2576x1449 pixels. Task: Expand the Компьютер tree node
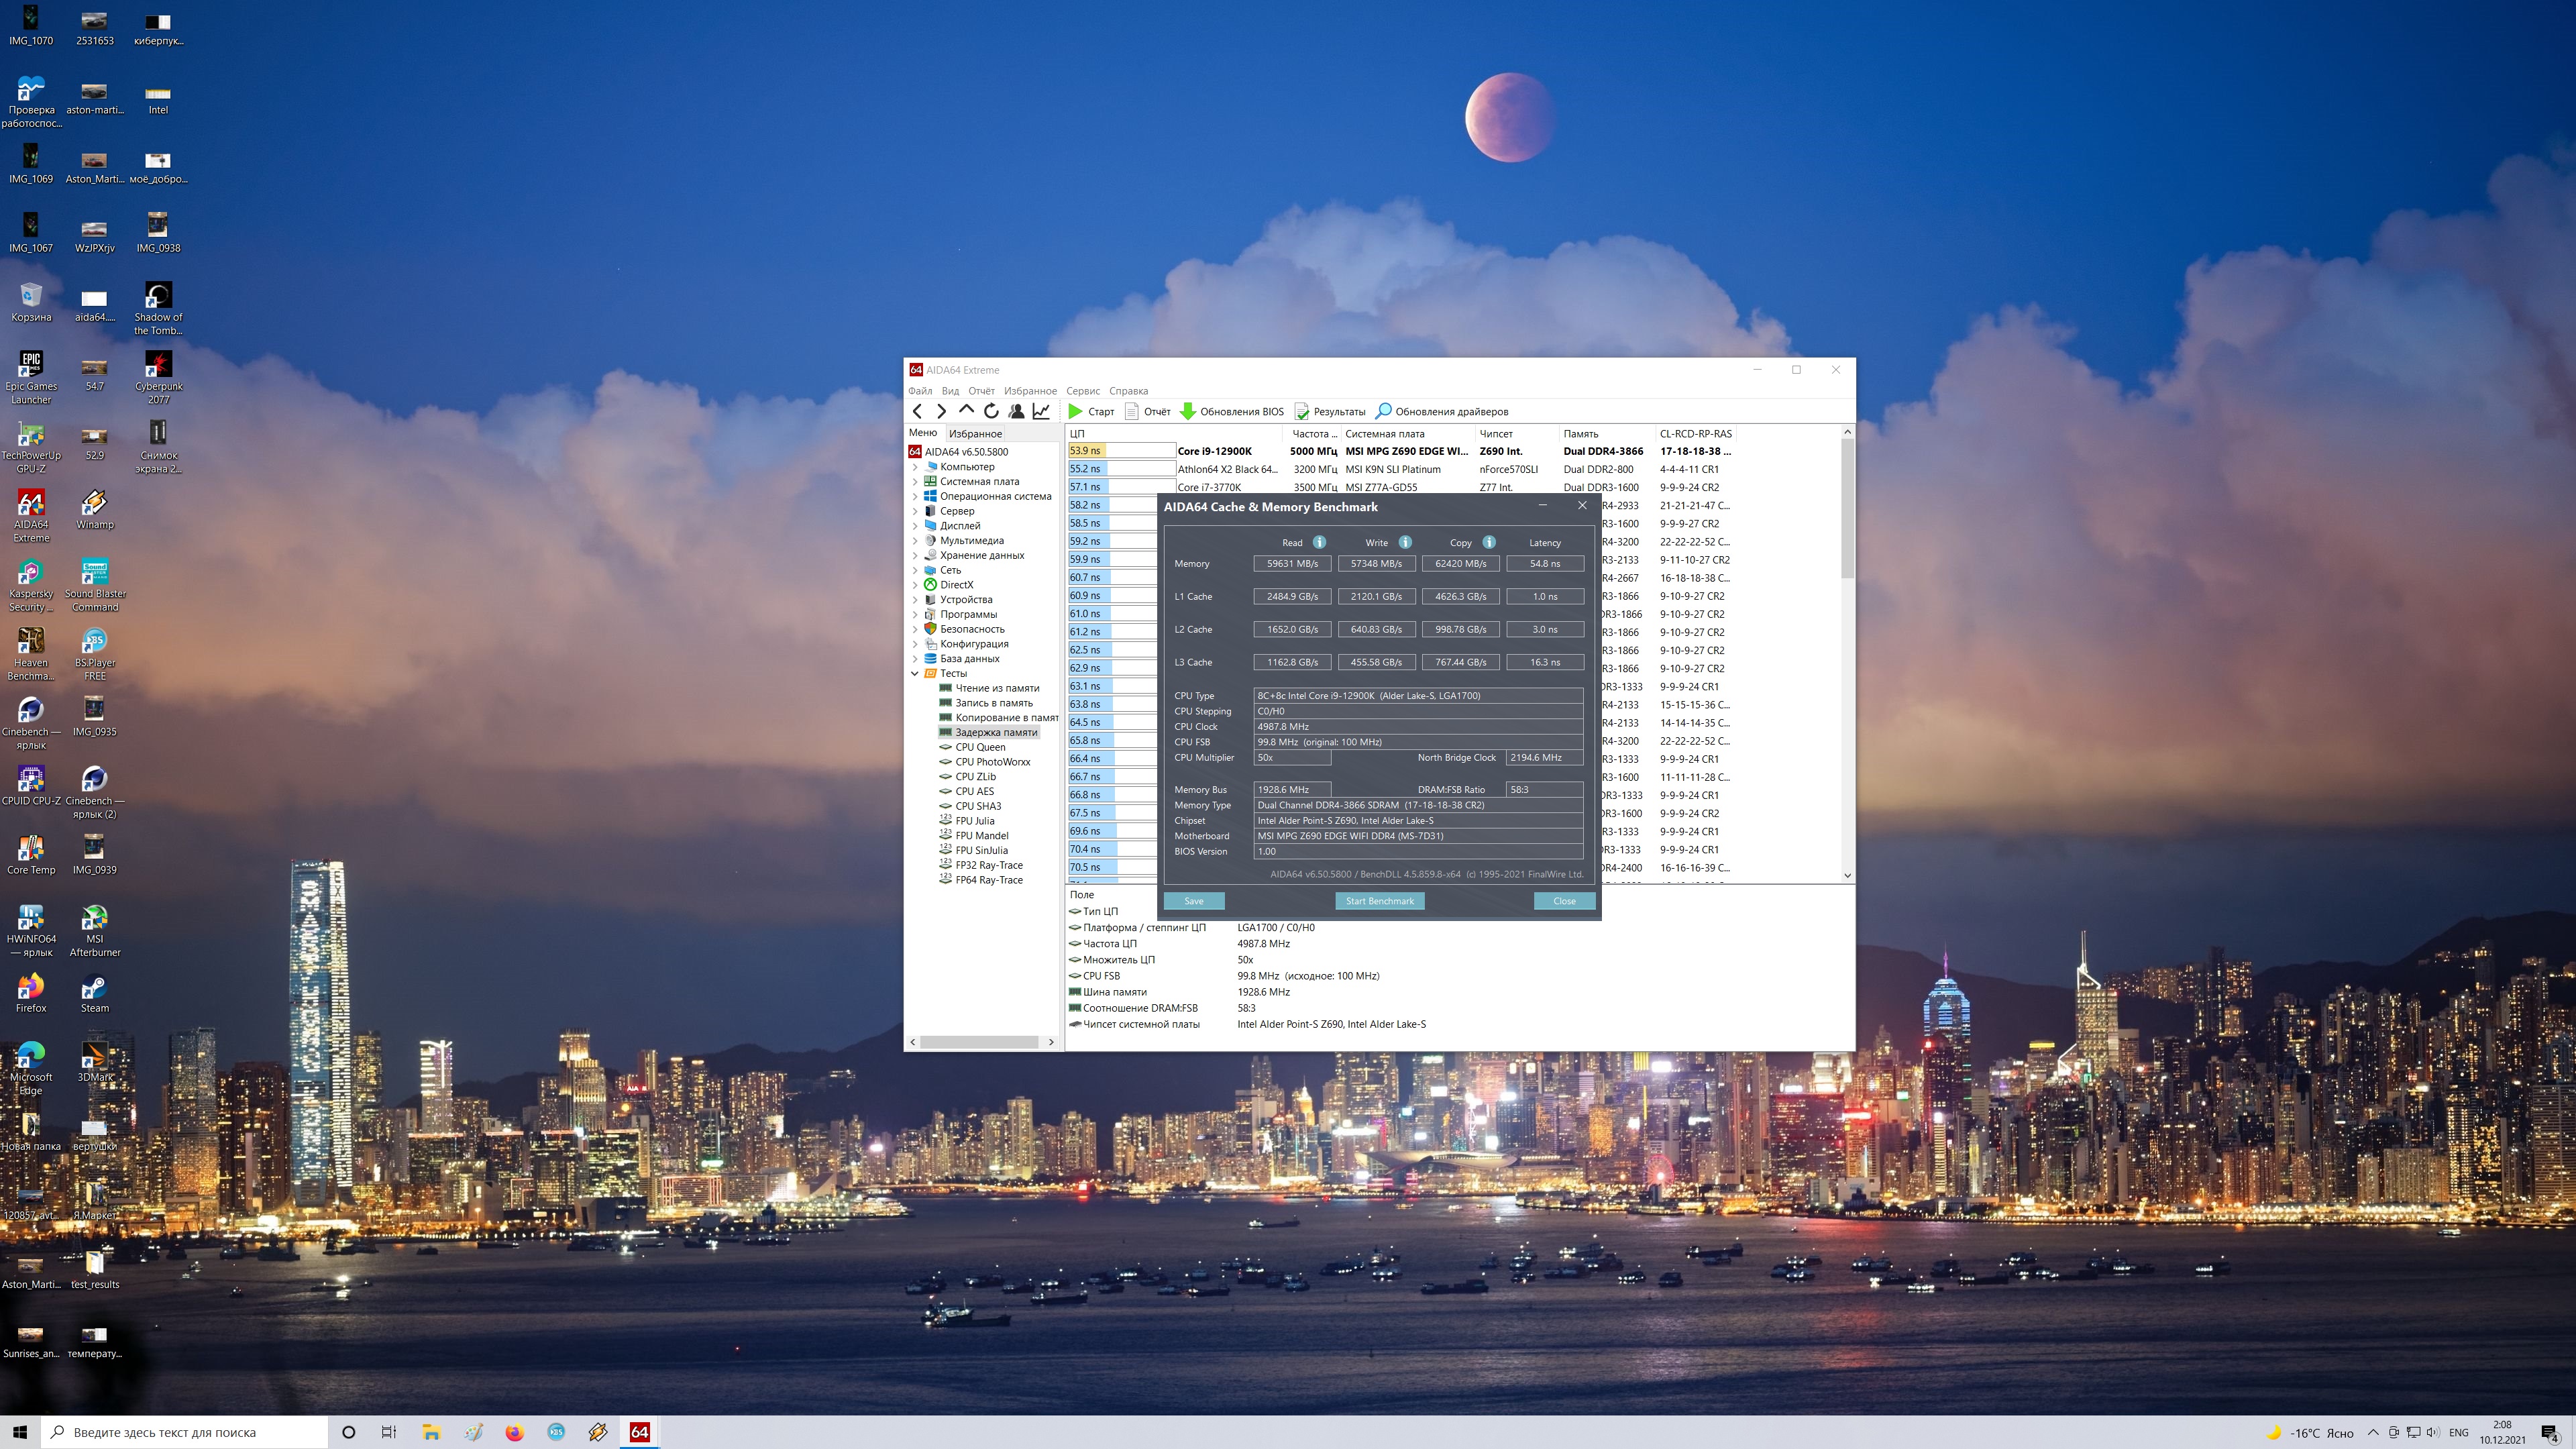coord(914,467)
